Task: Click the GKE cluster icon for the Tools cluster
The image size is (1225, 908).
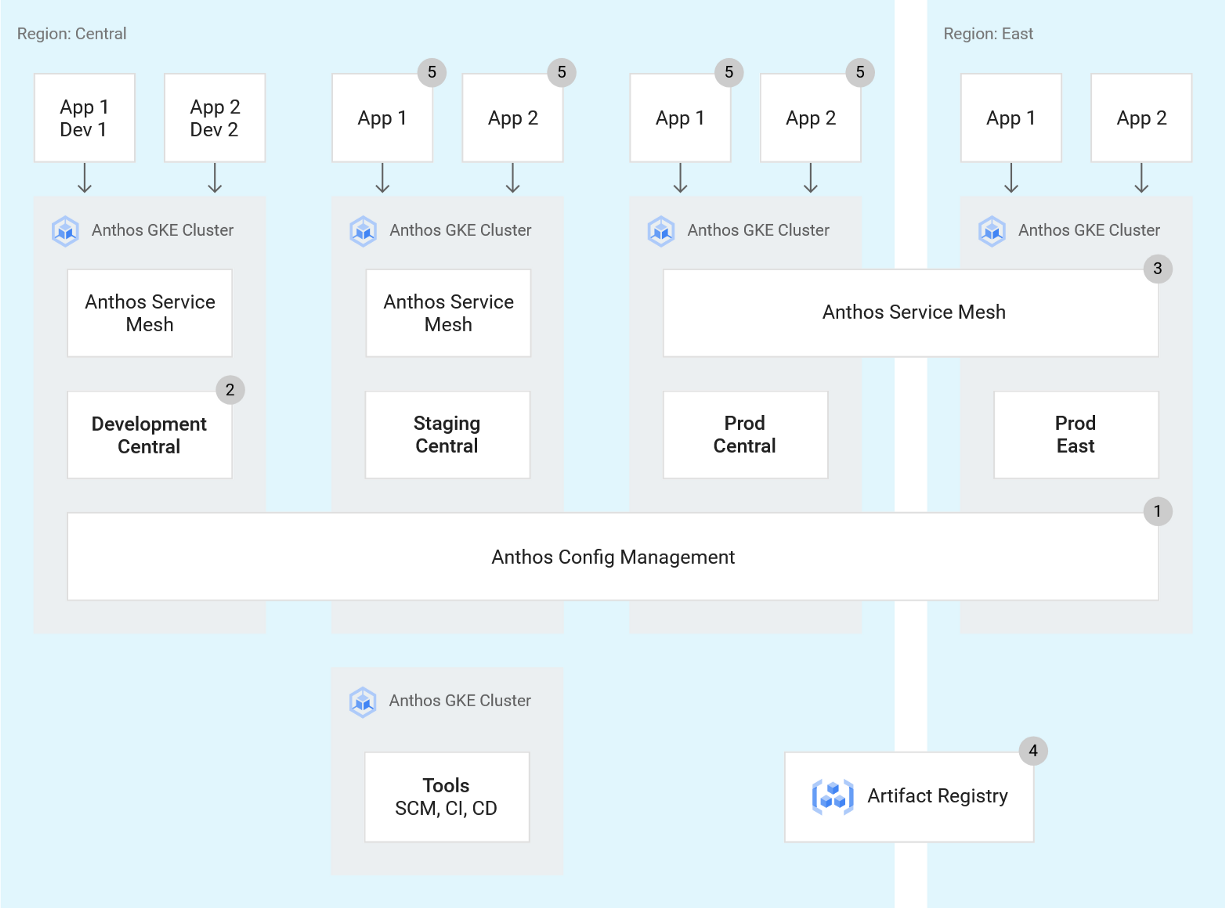Action: tap(363, 702)
